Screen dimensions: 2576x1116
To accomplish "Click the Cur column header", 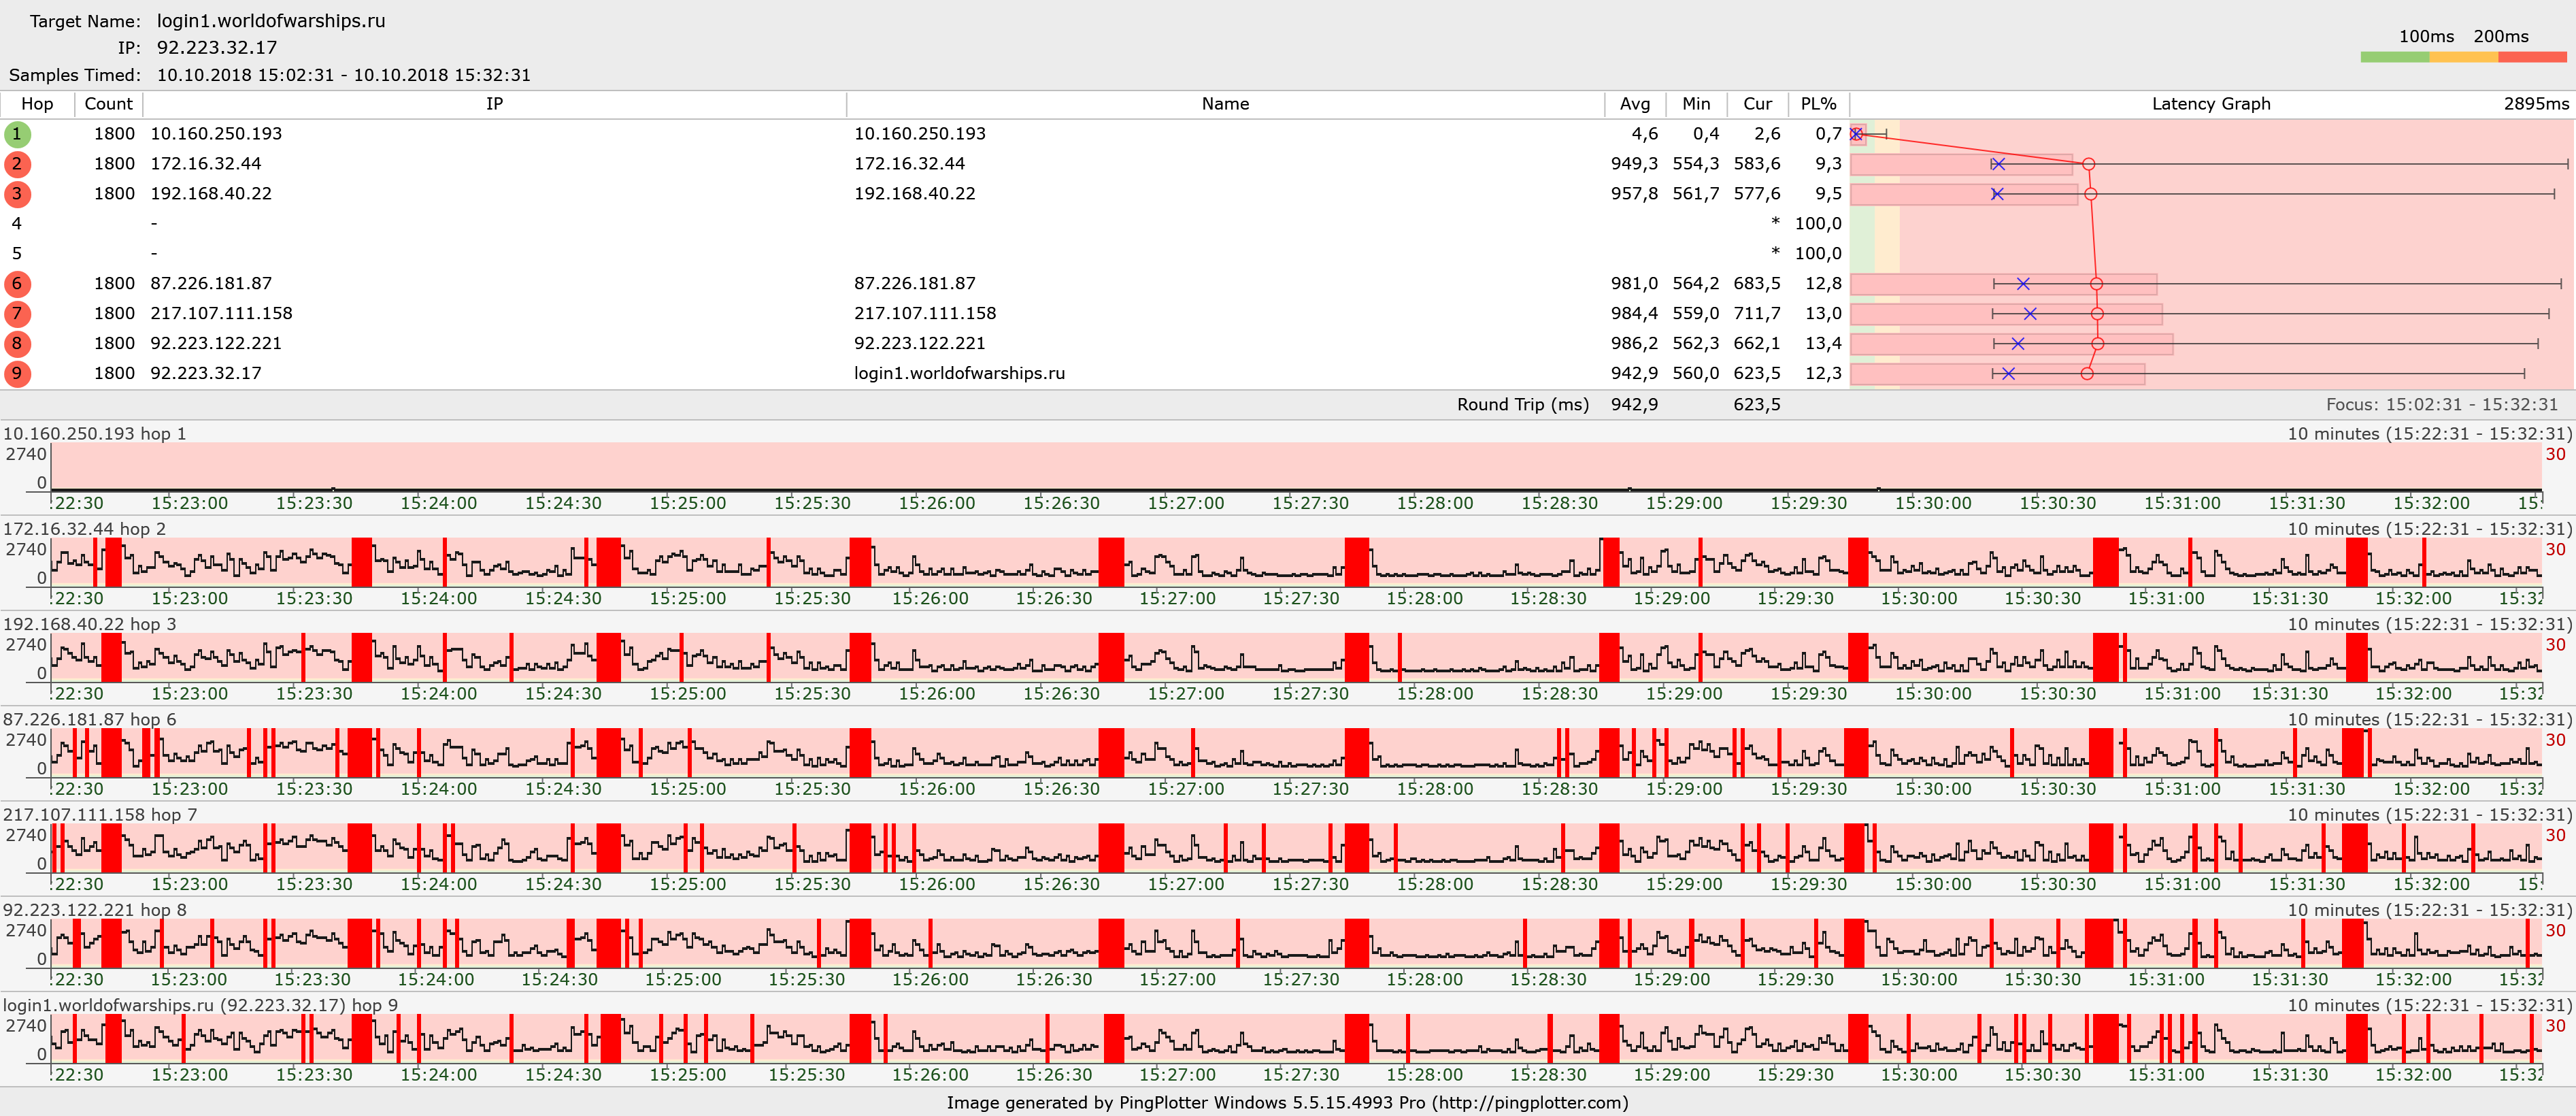I will [x=1757, y=104].
